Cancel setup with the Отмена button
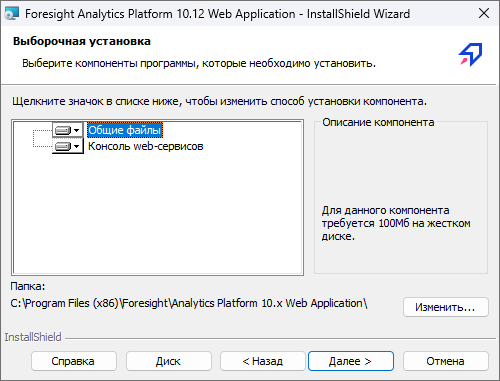 coord(446,361)
